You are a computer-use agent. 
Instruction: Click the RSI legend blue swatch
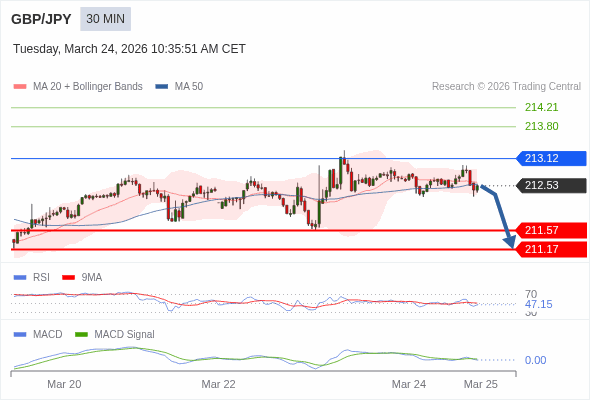(x=20, y=278)
